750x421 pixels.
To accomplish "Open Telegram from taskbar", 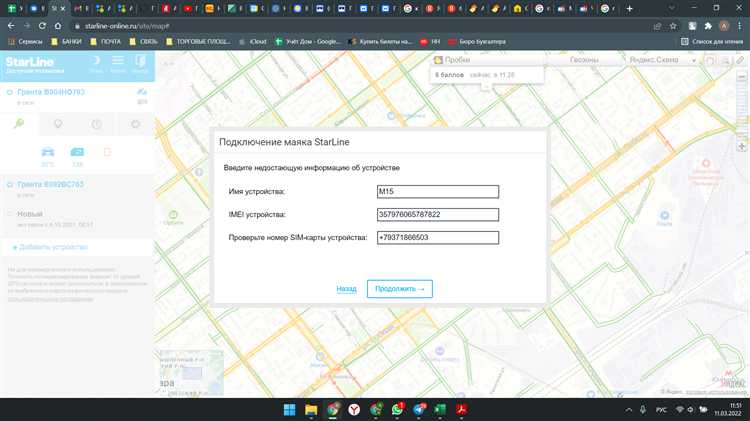I will [419, 410].
